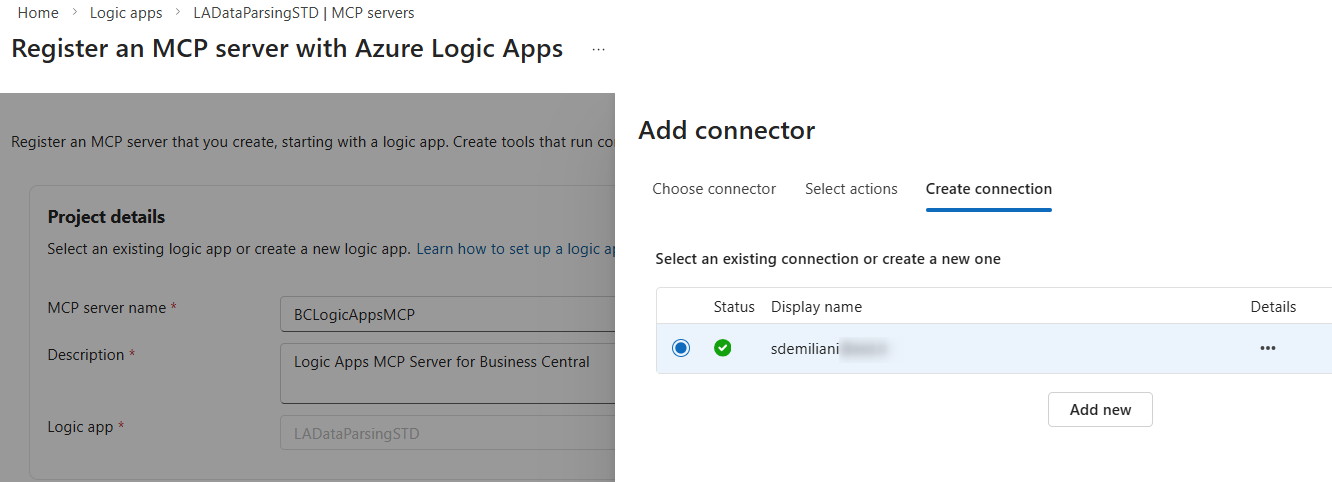Image resolution: width=1332 pixels, height=482 pixels.
Task: Click the green connected status checkmark icon
Action: [x=723, y=348]
